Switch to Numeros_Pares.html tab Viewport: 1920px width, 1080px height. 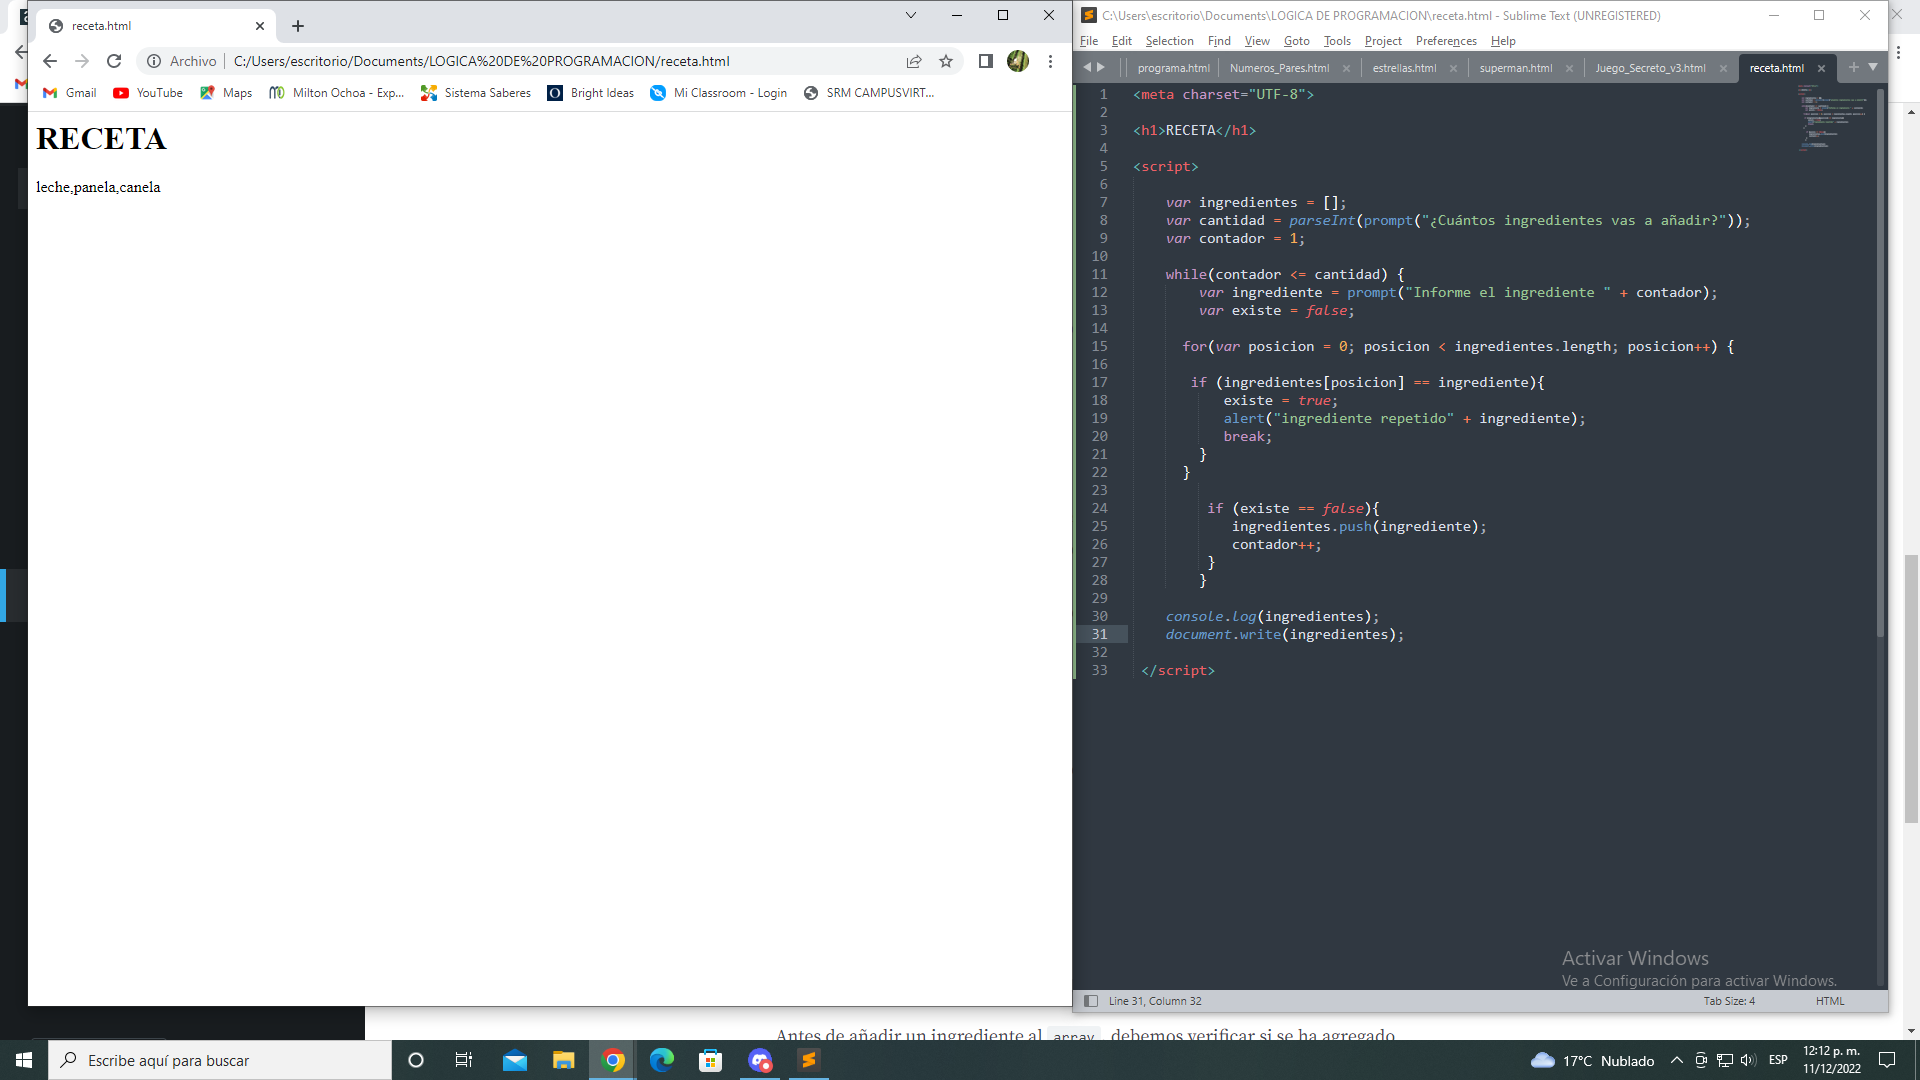(x=1279, y=68)
